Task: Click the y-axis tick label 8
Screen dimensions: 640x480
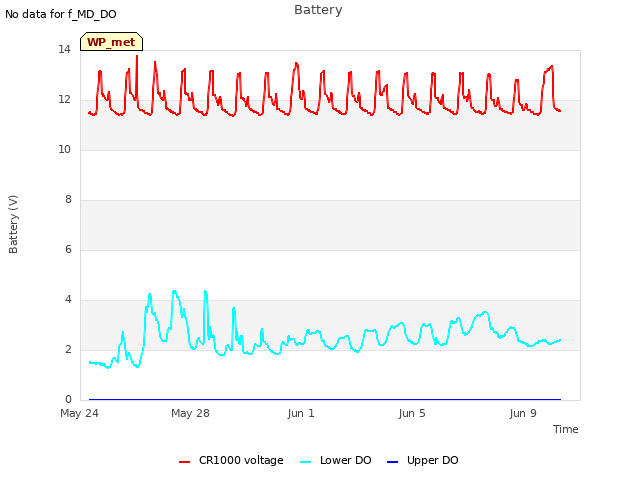Action: point(68,200)
